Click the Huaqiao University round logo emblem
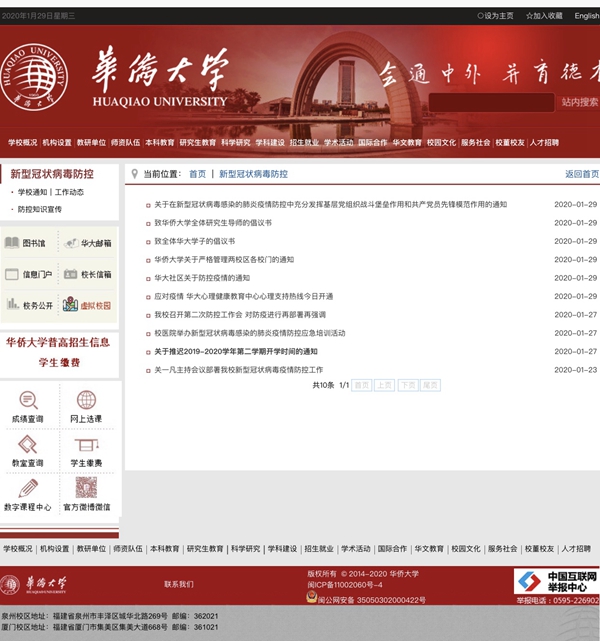Viewport: 600px width, 641px height. point(39,78)
